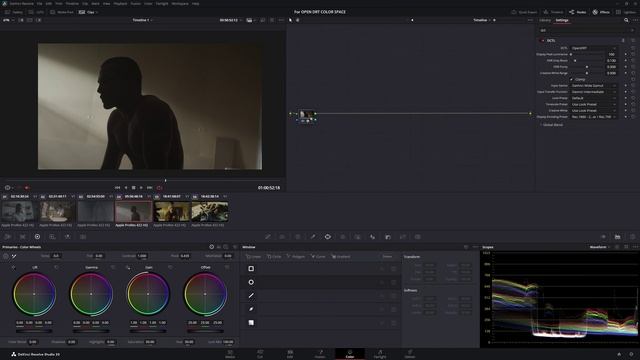The image size is (640, 360).
Task: Click the Gain white point picker icon
Action: pyautogui.click(x=128, y=267)
